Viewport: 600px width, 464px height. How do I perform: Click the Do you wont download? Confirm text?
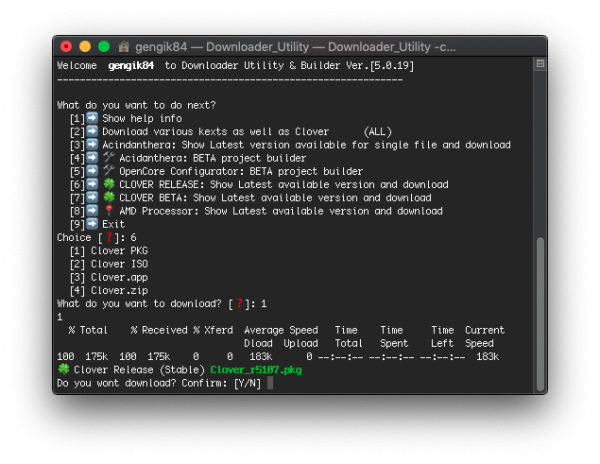(x=142, y=383)
